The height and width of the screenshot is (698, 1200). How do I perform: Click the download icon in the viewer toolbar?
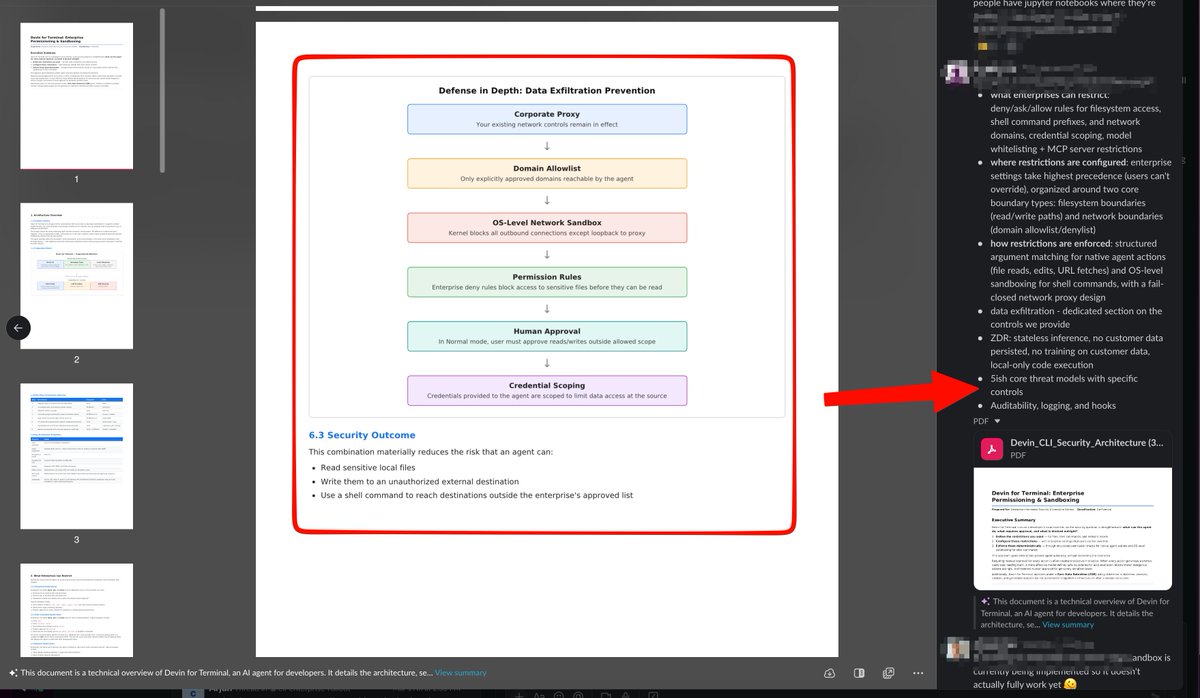[x=830, y=673]
